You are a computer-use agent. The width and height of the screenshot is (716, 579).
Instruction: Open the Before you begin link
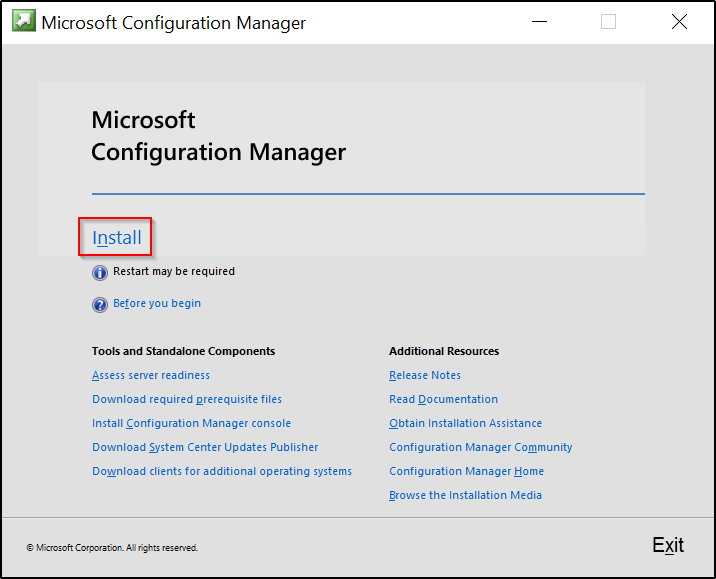pyautogui.click(x=157, y=303)
